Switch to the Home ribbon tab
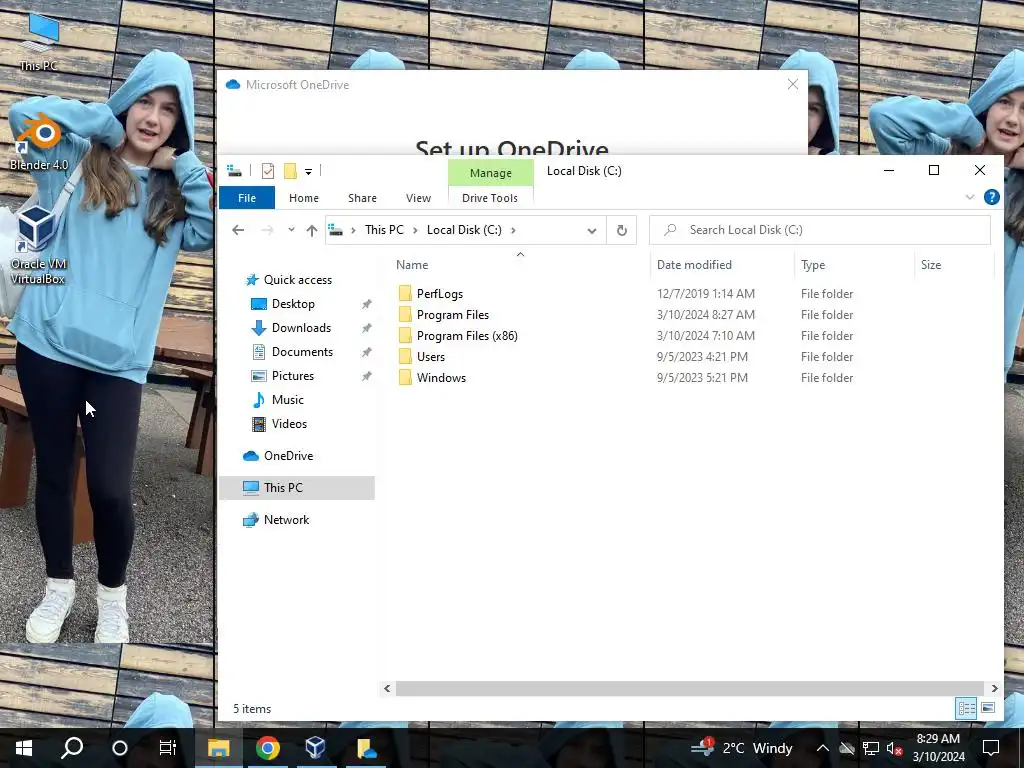Screen dimensions: 1024x768 304,198
